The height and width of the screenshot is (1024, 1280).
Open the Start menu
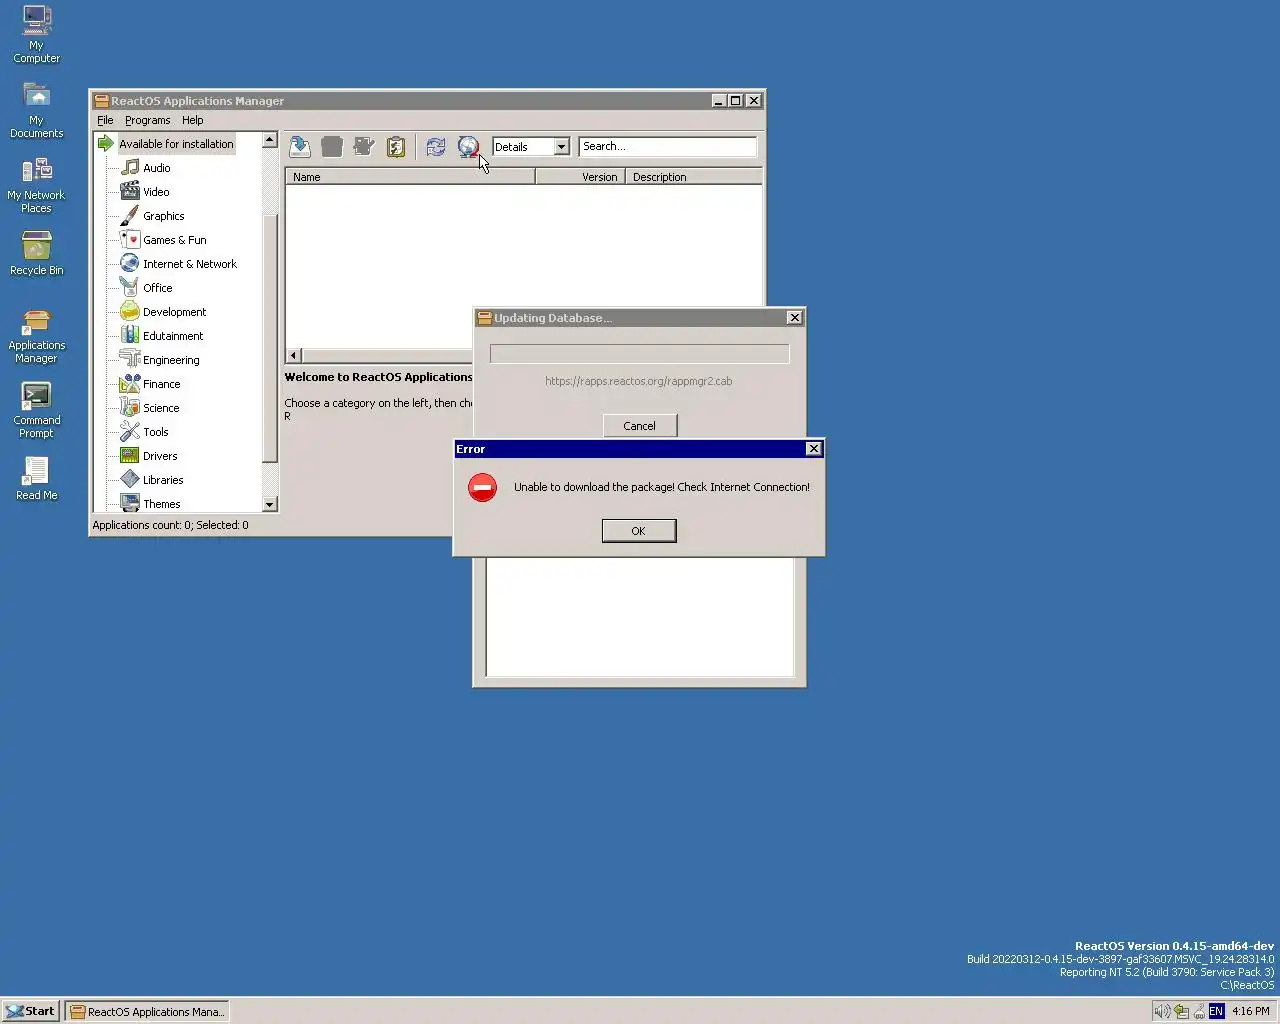click(x=30, y=1011)
